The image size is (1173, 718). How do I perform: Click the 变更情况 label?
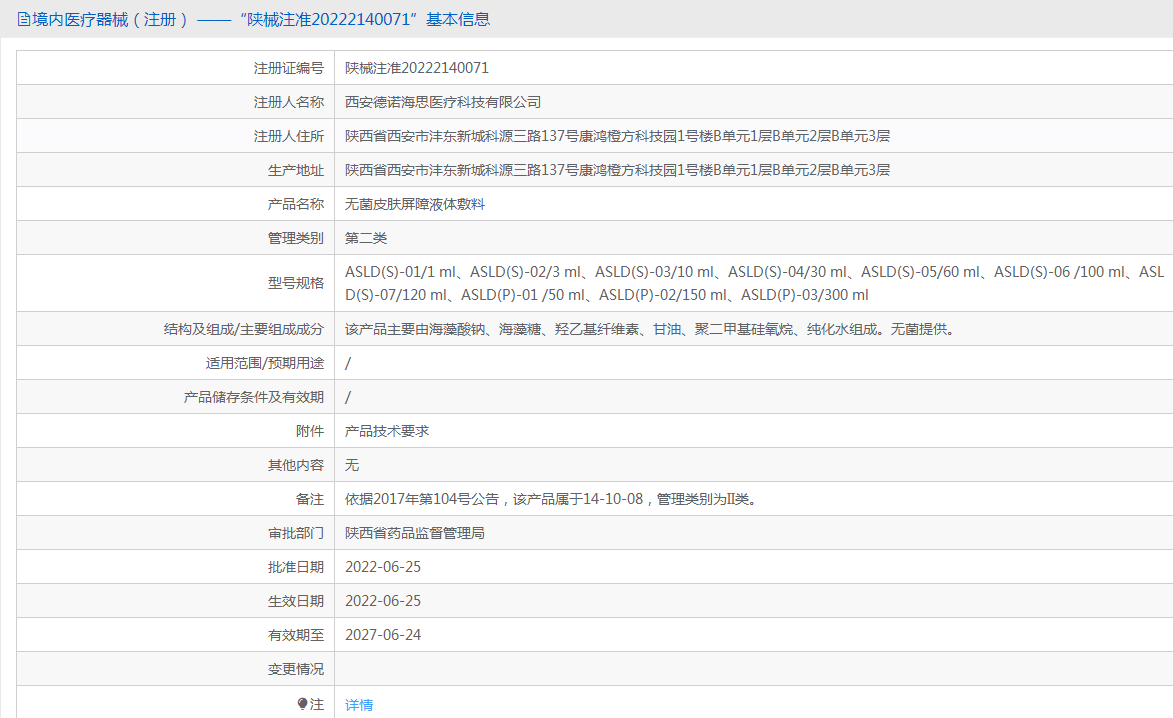(x=295, y=669)
